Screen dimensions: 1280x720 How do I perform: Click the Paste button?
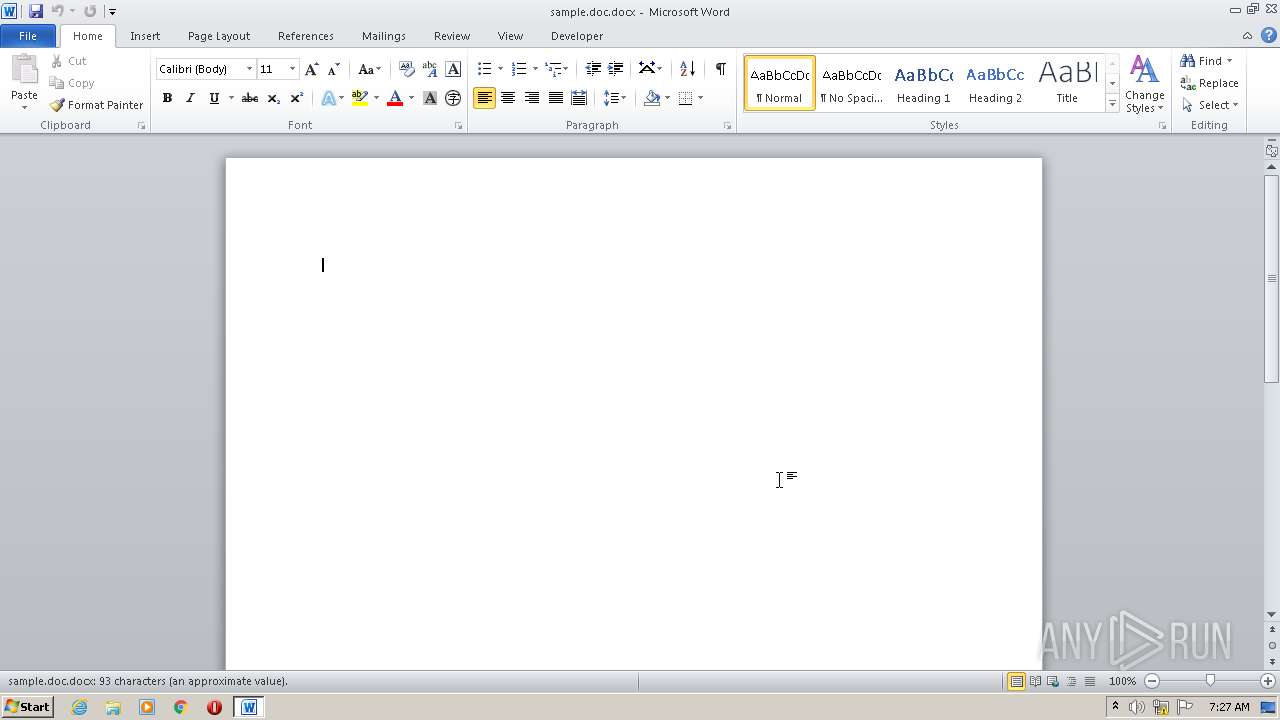(x=24, y=82)
